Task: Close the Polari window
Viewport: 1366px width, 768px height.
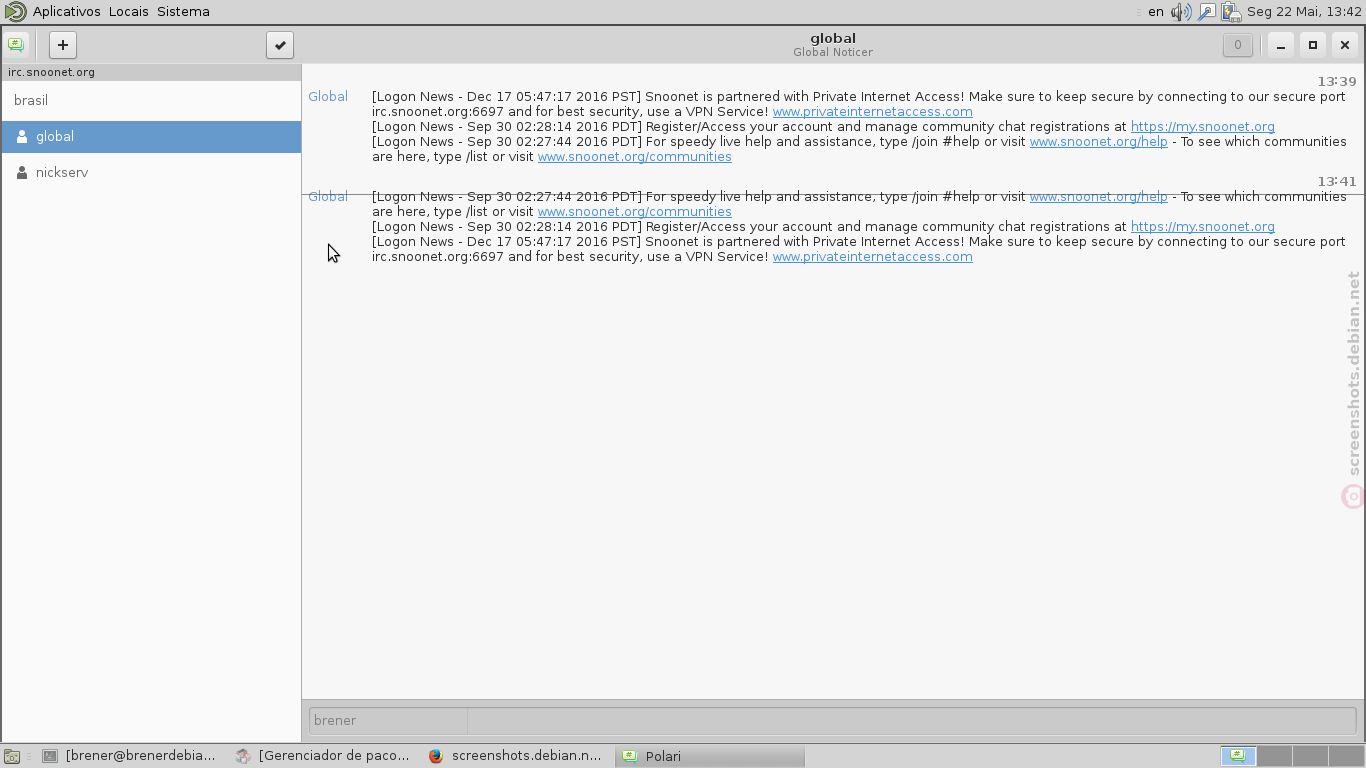Action: [x=1345, y=45]
